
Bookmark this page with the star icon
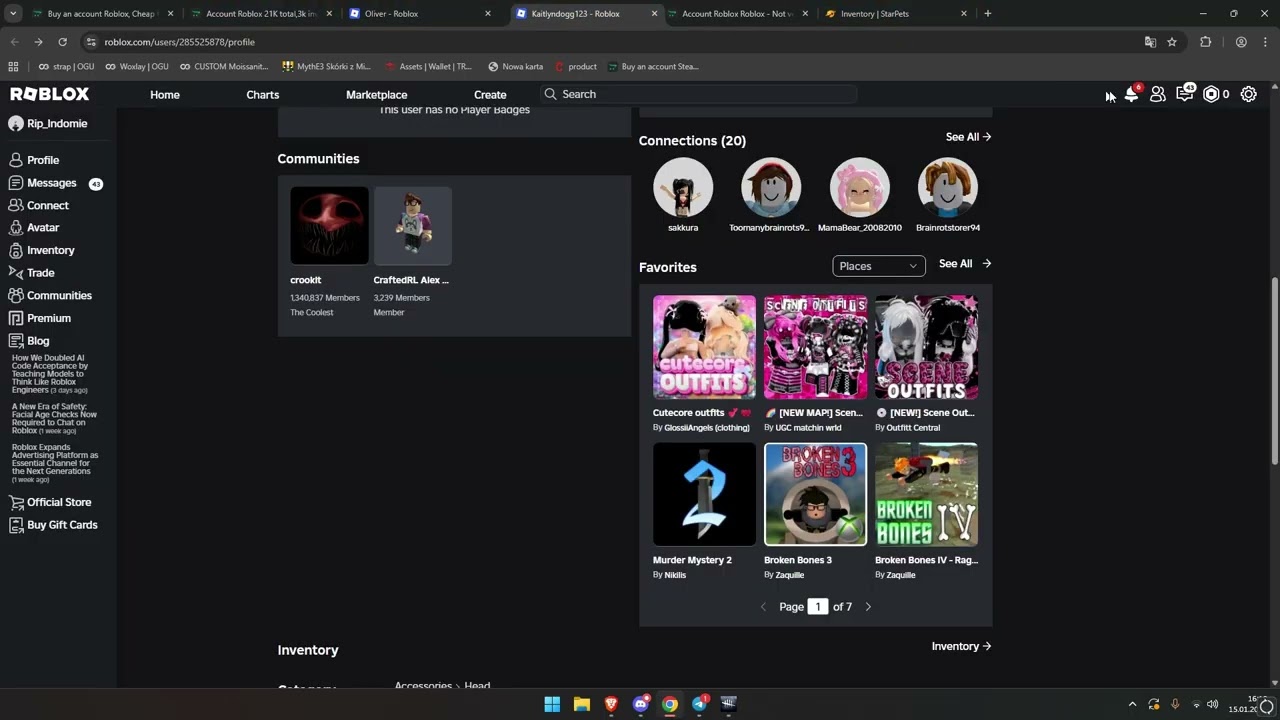[x=1172, y=42]
